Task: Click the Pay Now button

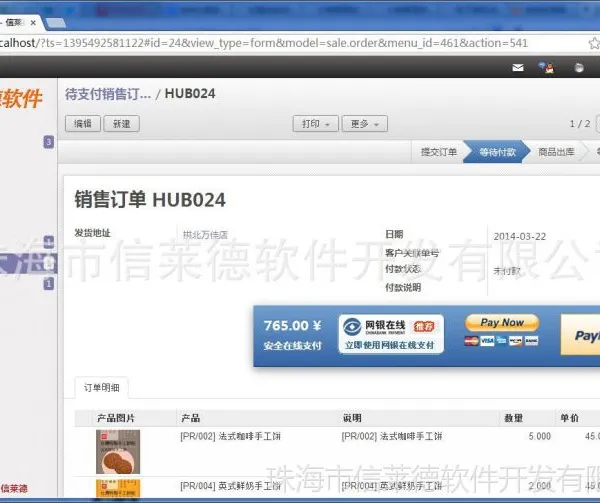Action: coord(502,322)
